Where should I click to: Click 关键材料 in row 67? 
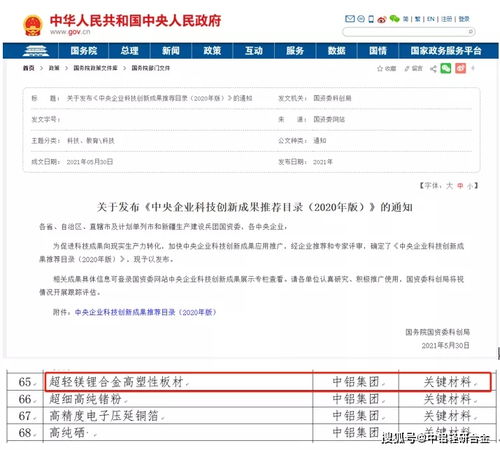tap(448, 416)
